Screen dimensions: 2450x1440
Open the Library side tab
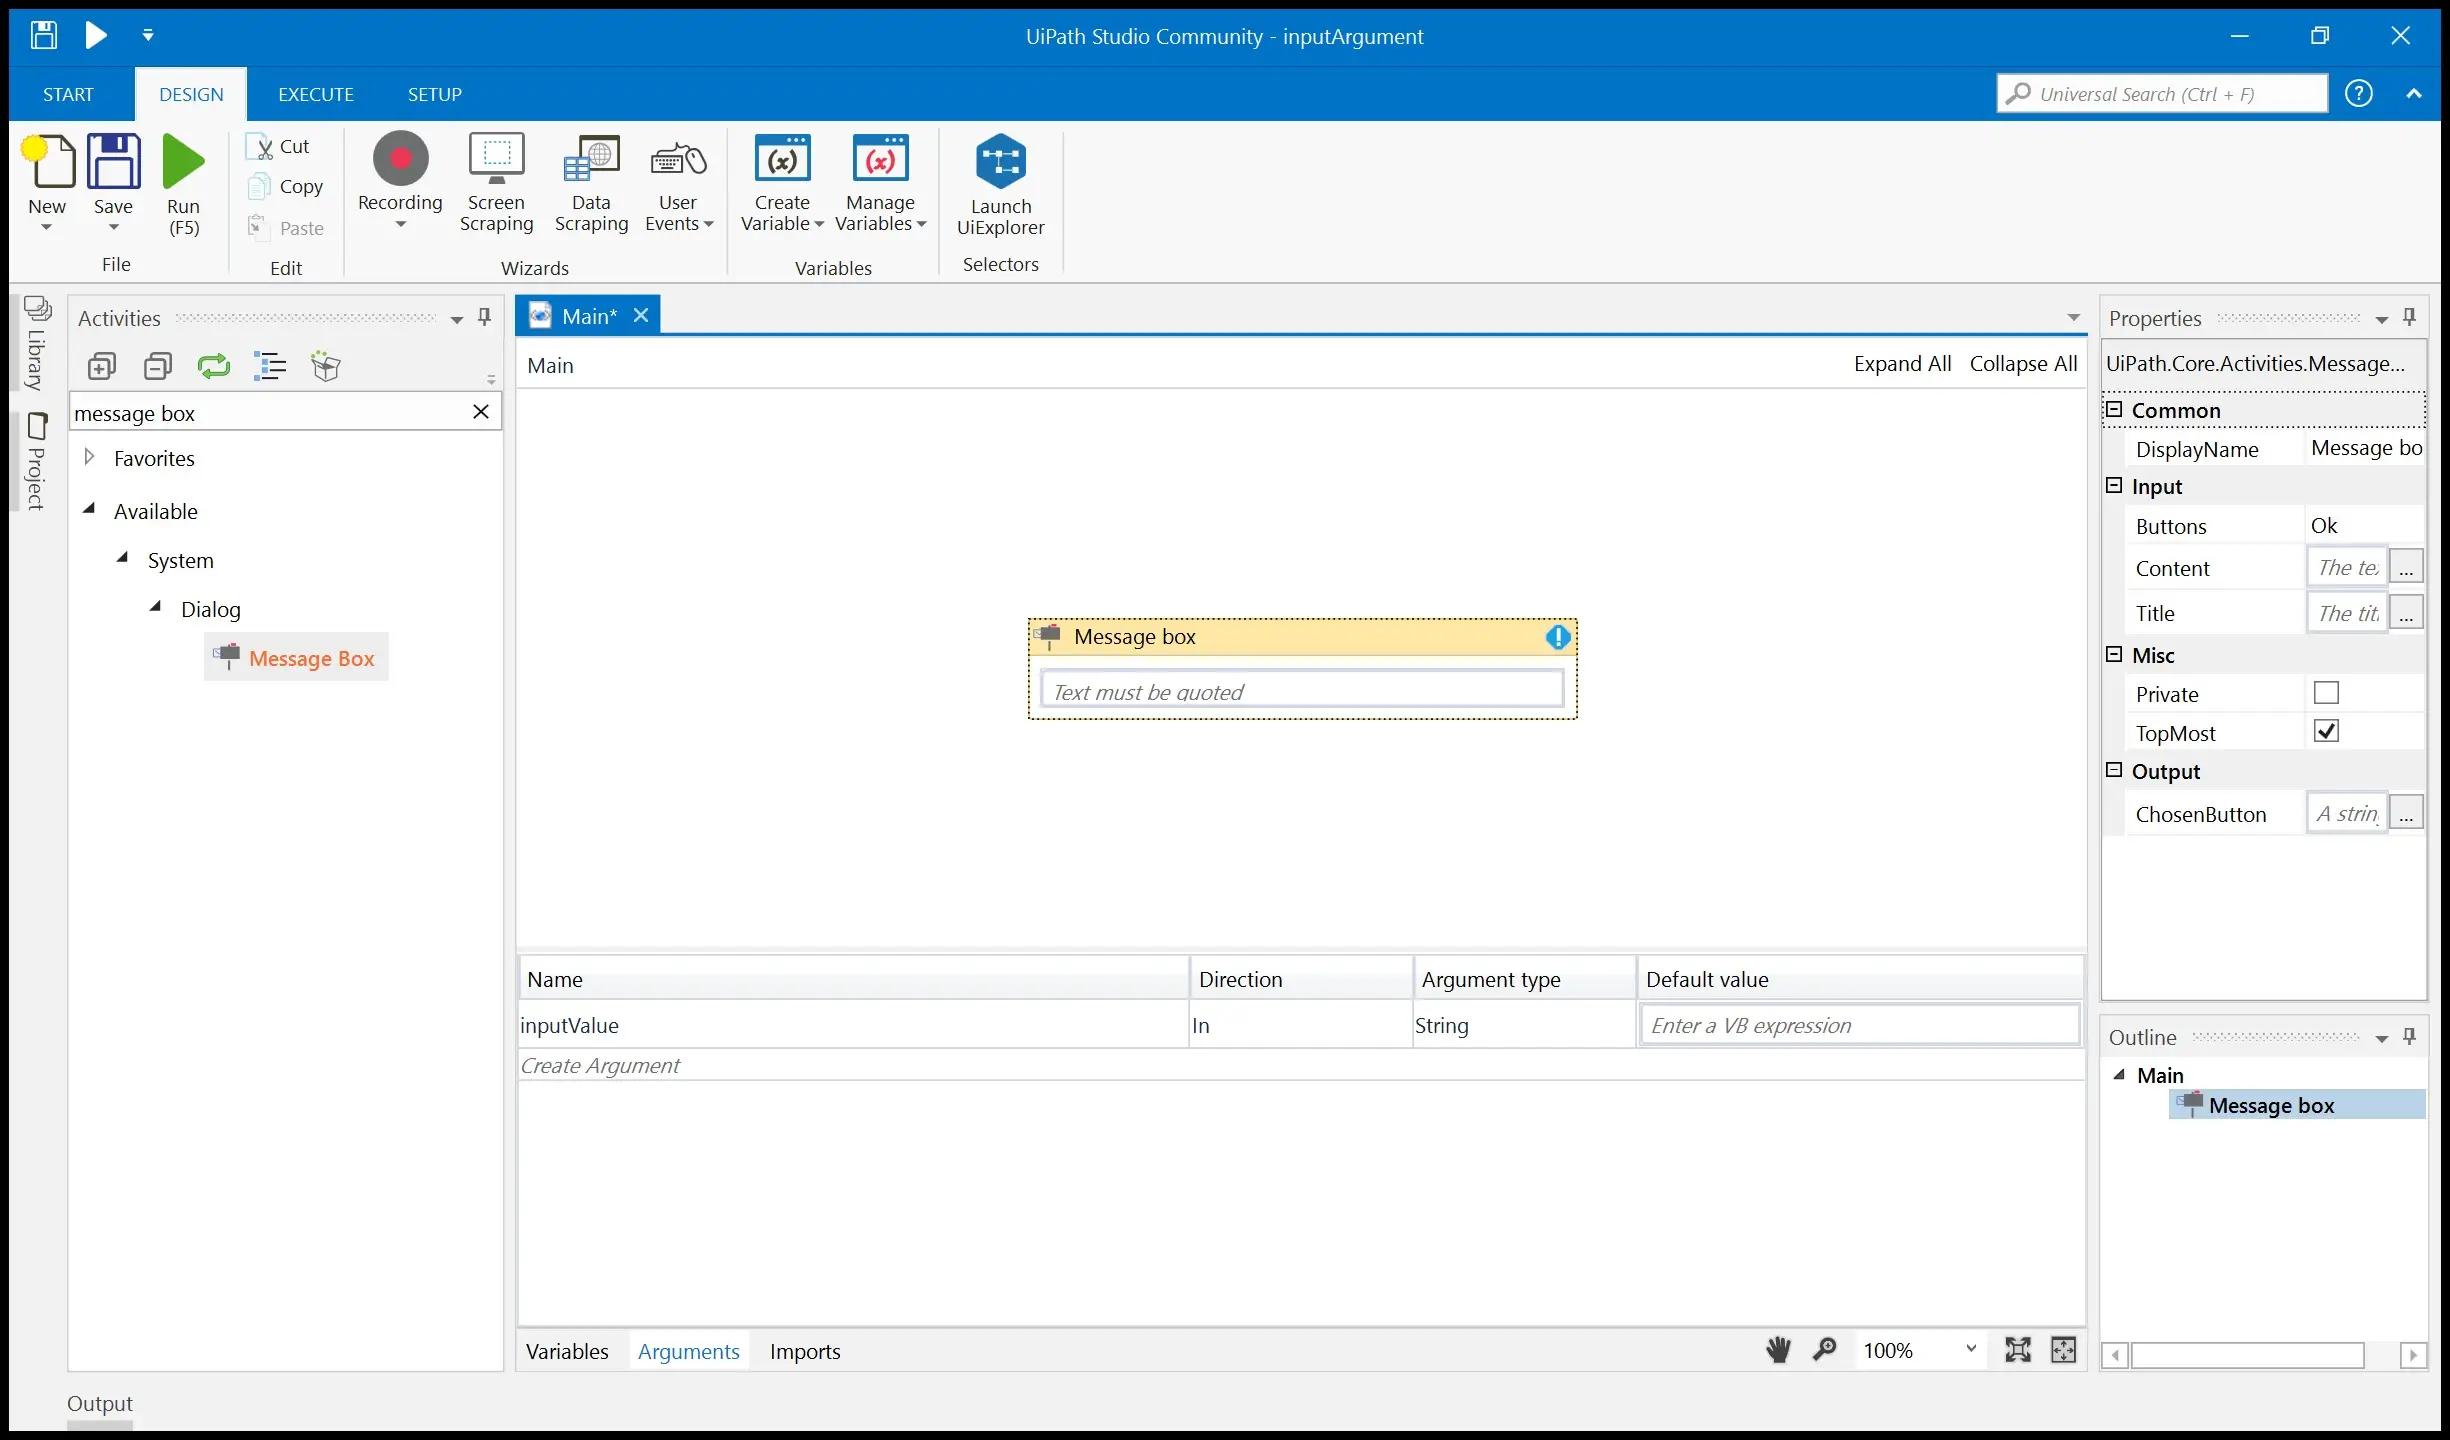[x=37, y=343]
